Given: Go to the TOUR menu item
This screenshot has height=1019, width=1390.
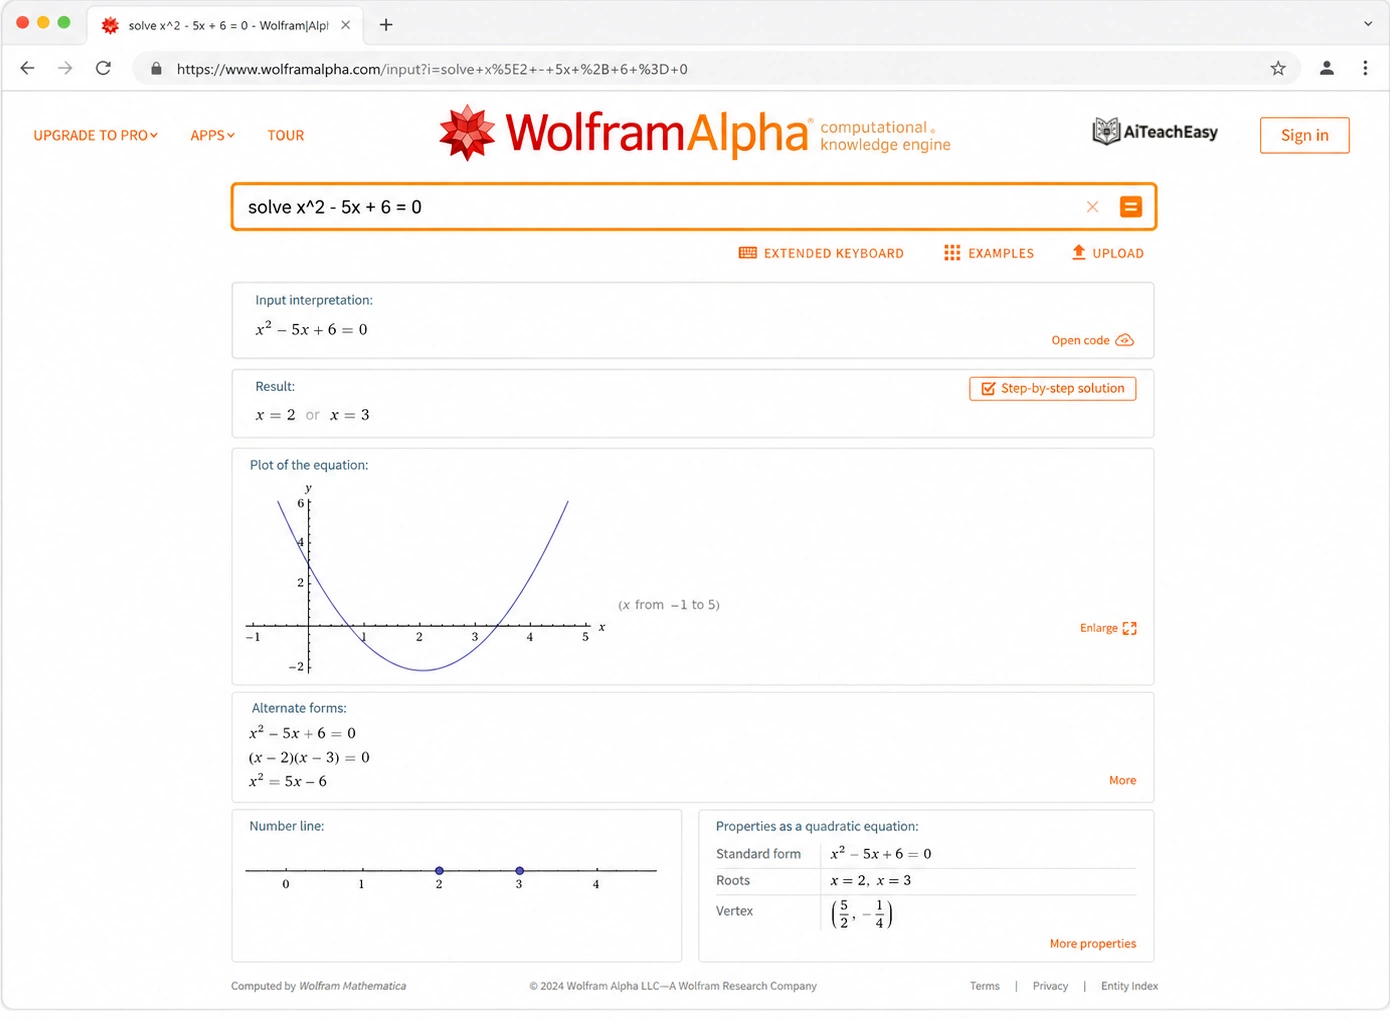Looking at the screenshot, I should pyautogui.click(x=285, y=135).
